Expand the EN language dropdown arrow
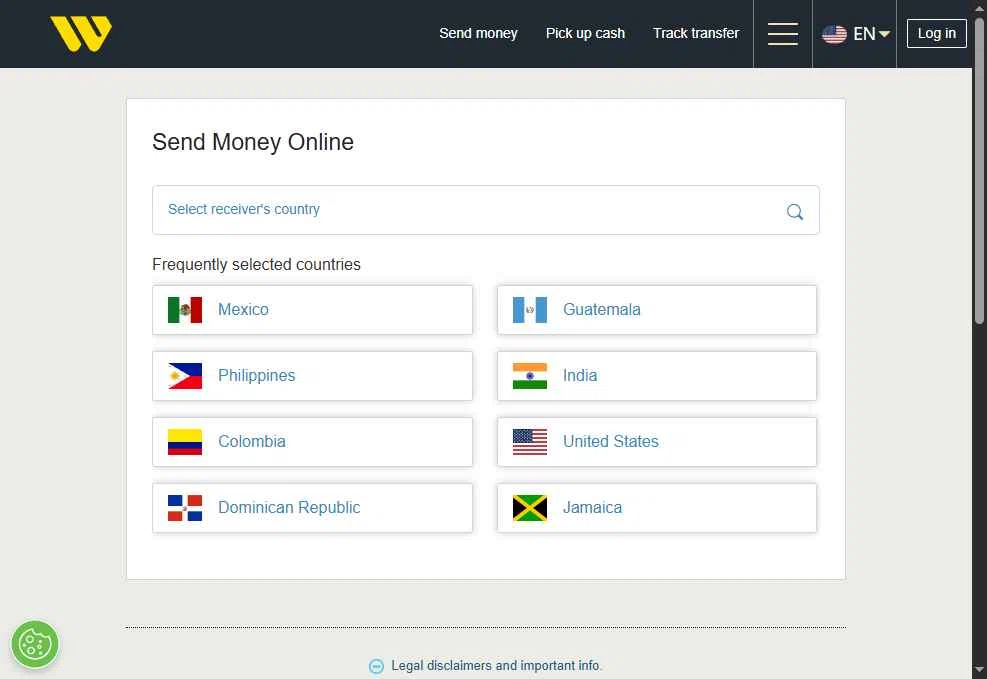The image size is (987, 679). 884,34
